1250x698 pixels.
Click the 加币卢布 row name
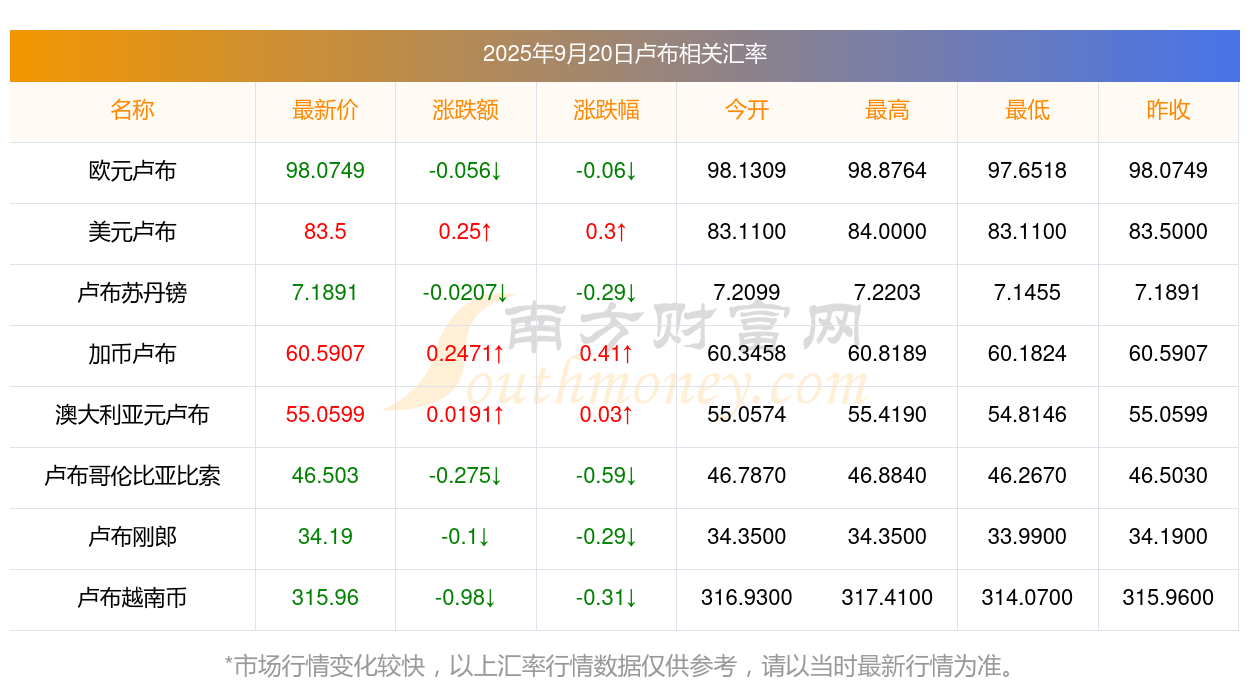click(132, 354)
